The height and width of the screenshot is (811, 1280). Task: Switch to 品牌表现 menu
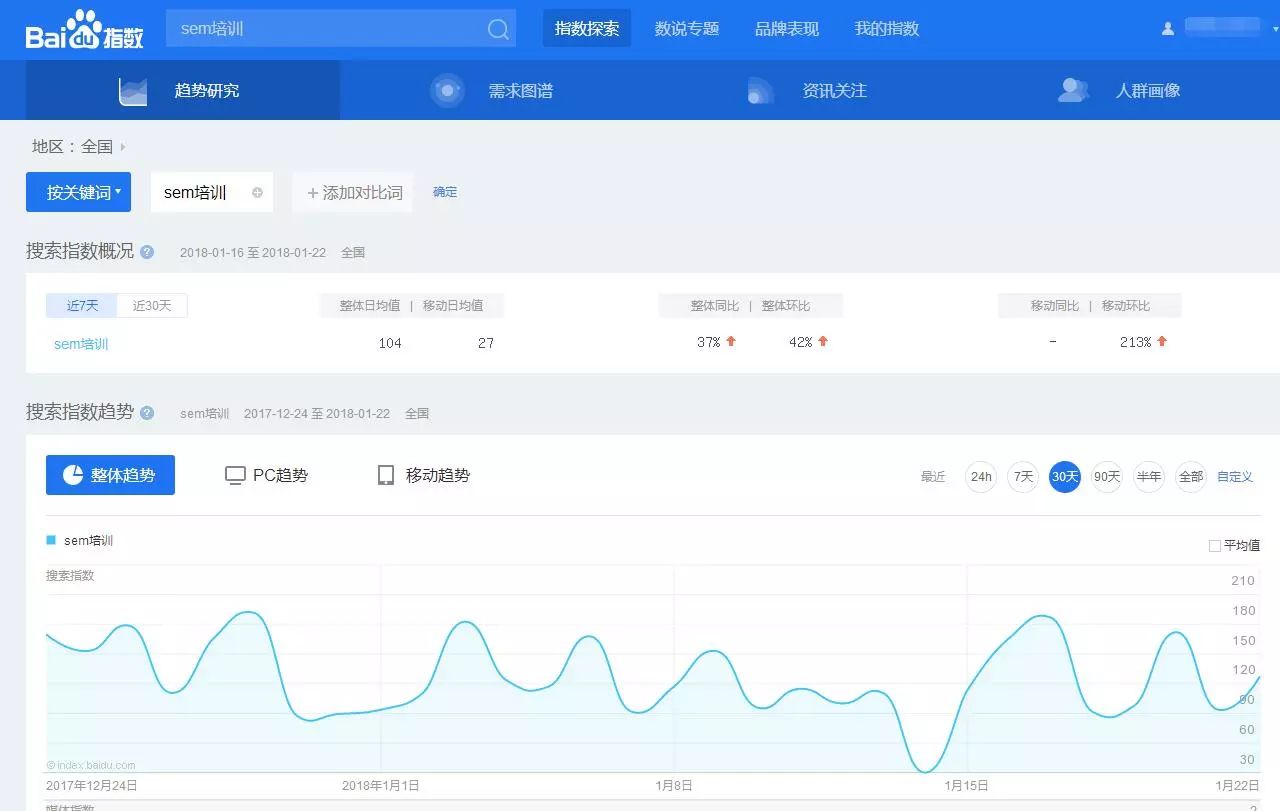point(787,29)
